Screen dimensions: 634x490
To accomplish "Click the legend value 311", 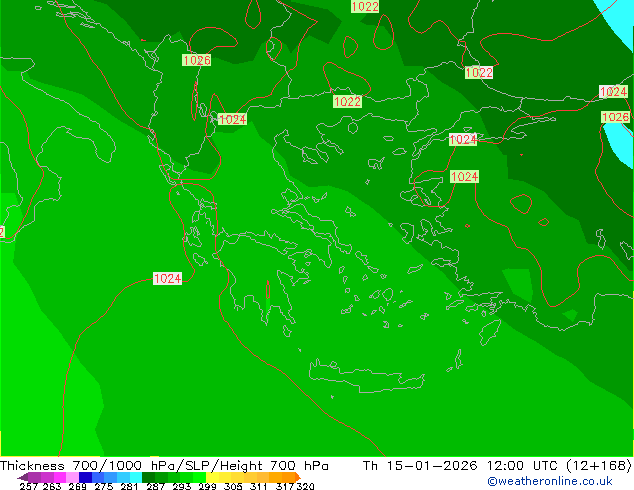I will pyautogui.click(x=259, y=486).
